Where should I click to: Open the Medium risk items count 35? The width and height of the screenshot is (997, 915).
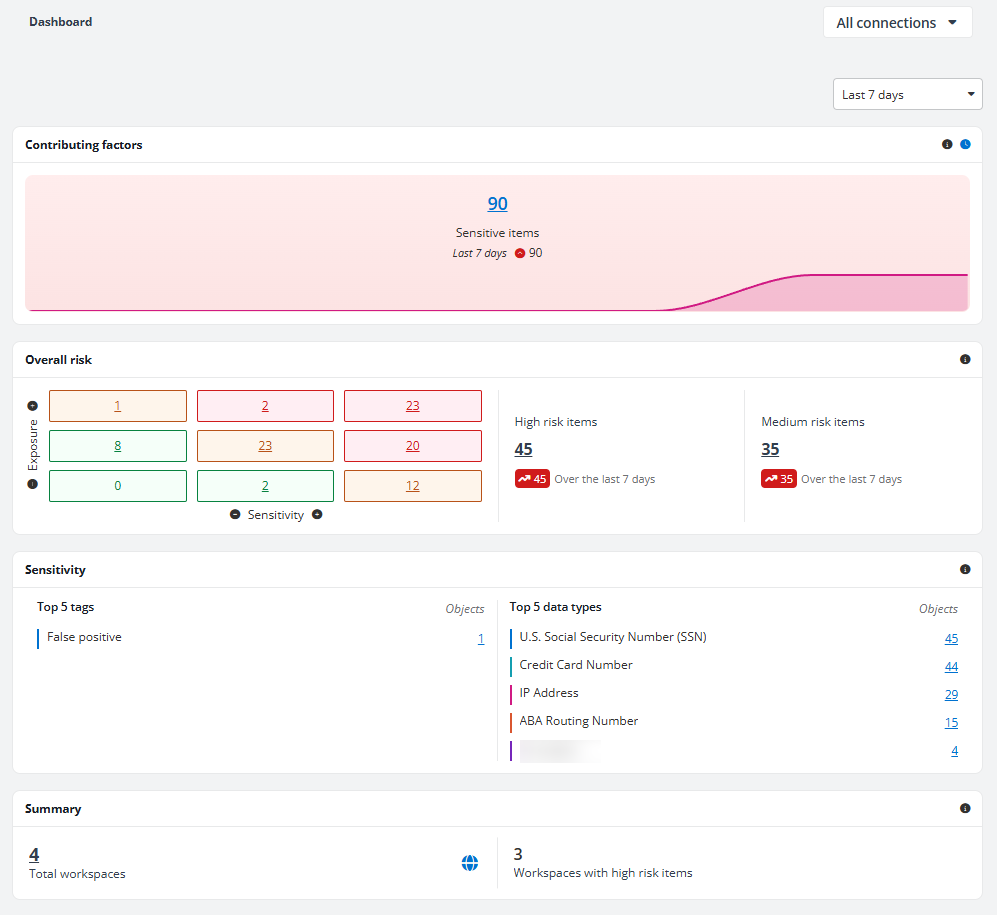pyautogui.click(x=770, y=450)
